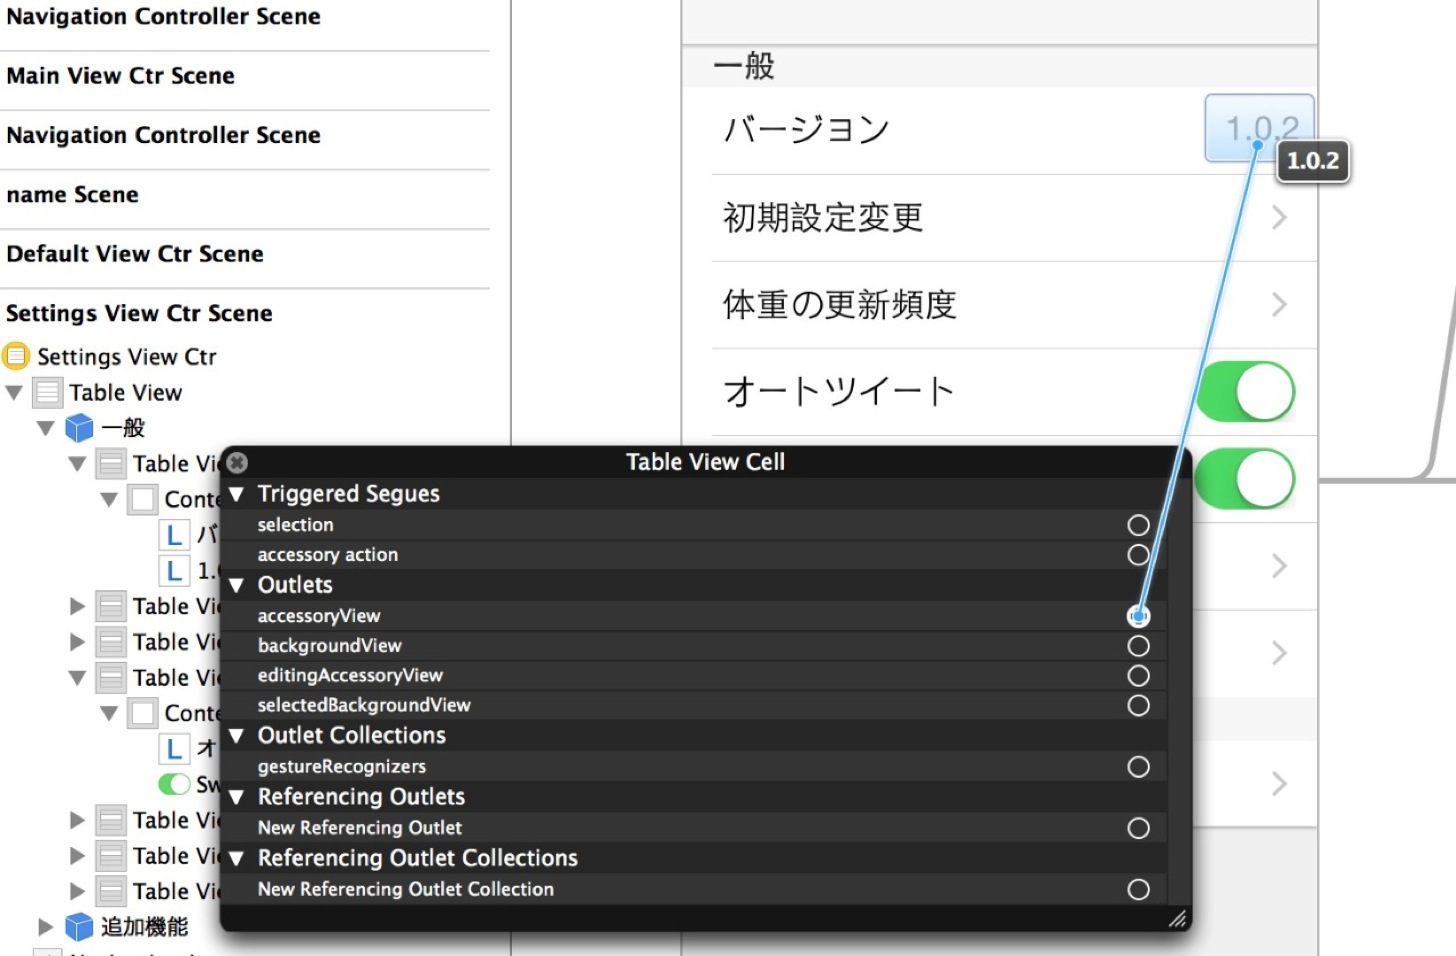Viewport: 1456px width, 956px height.
Task: Collapse the Table View tree node
Action: (14, 393)
